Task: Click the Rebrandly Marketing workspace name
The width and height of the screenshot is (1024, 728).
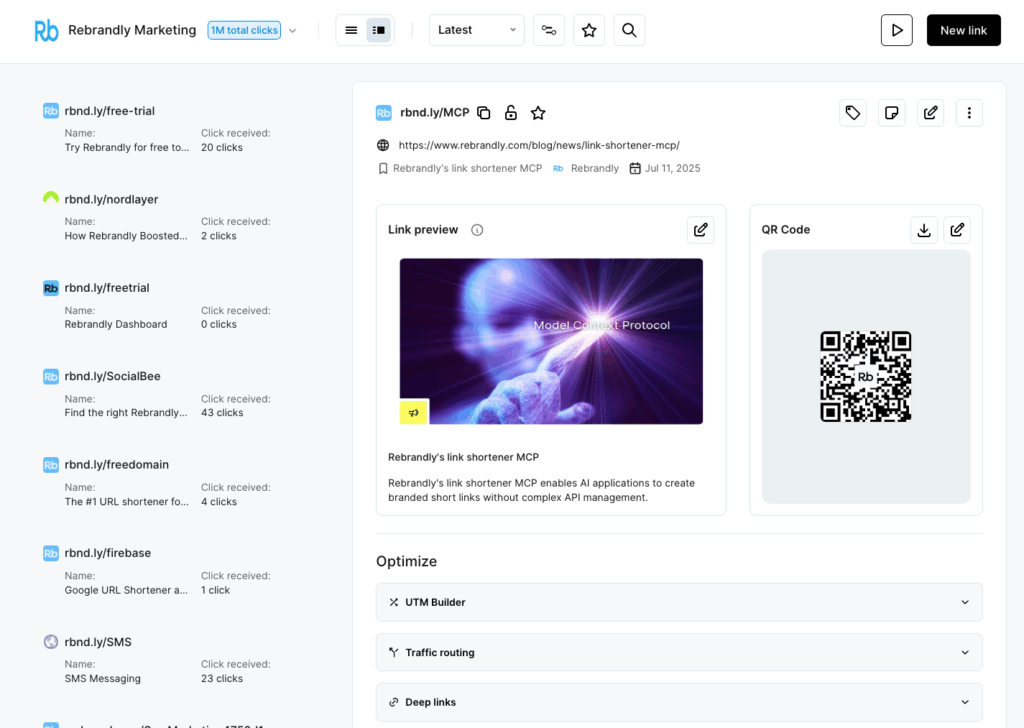Action: (132, 30)
